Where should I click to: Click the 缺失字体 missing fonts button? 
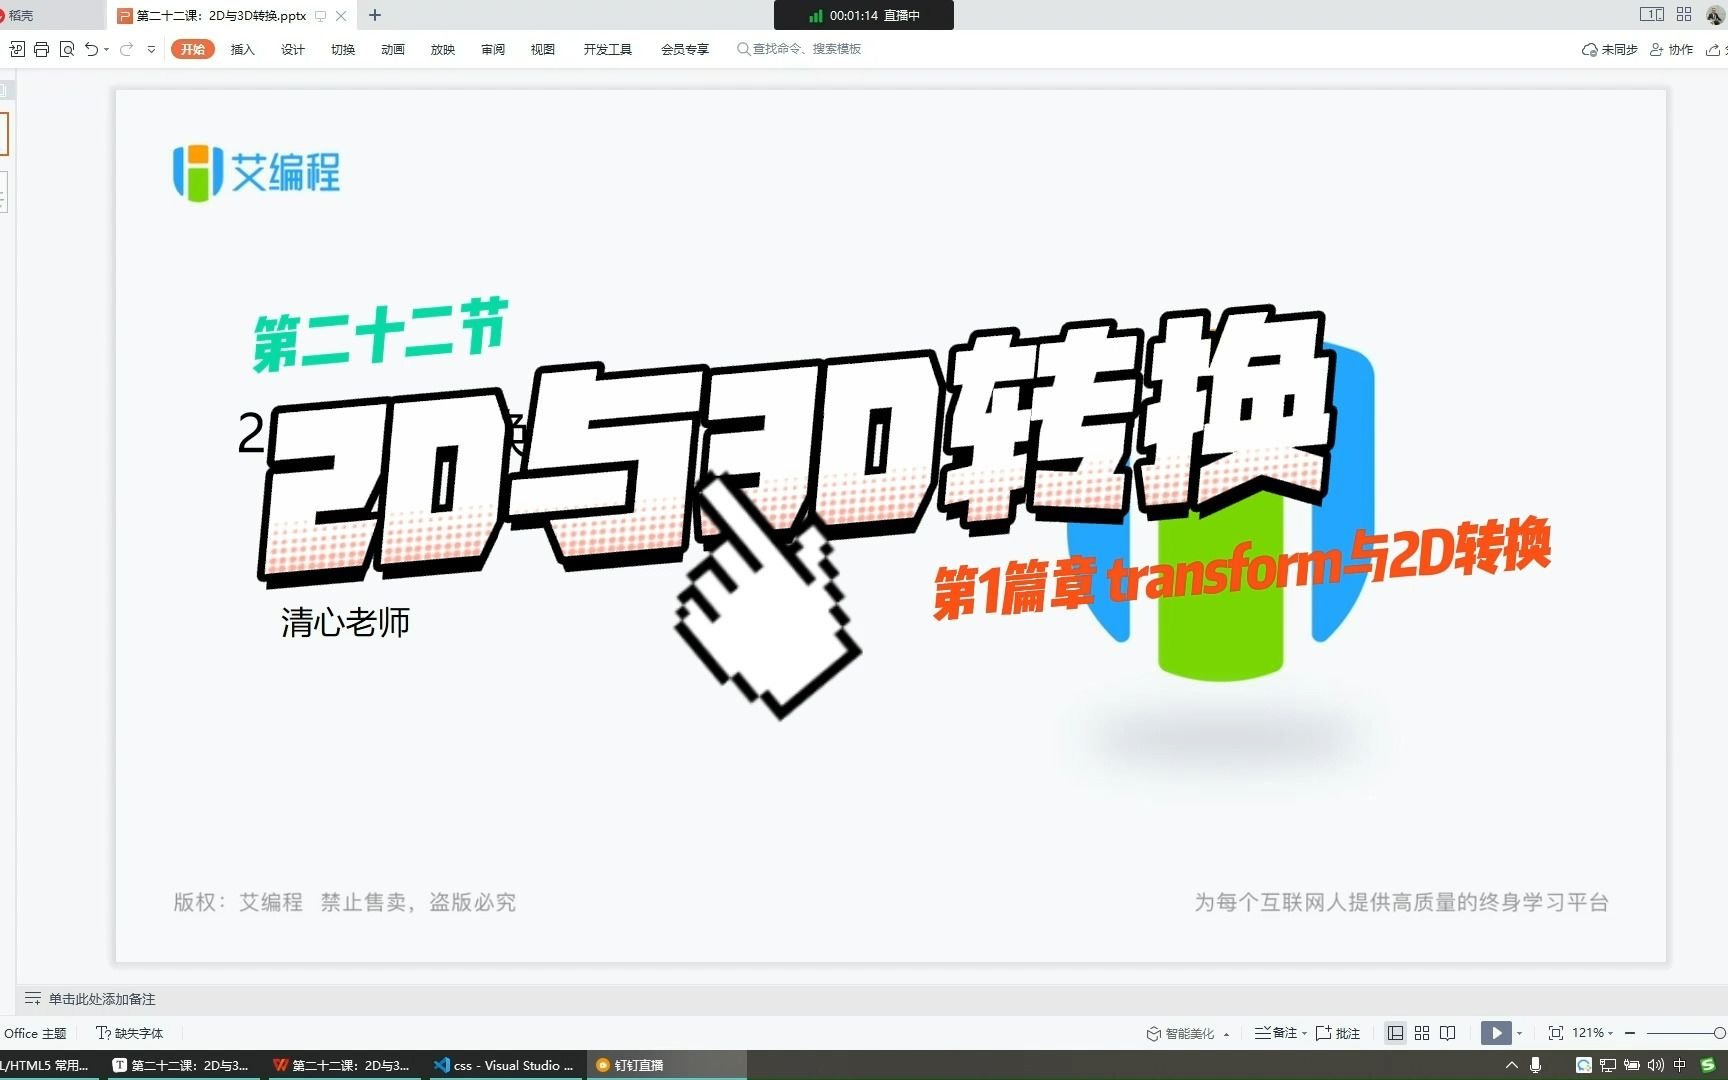(129, 1033)
